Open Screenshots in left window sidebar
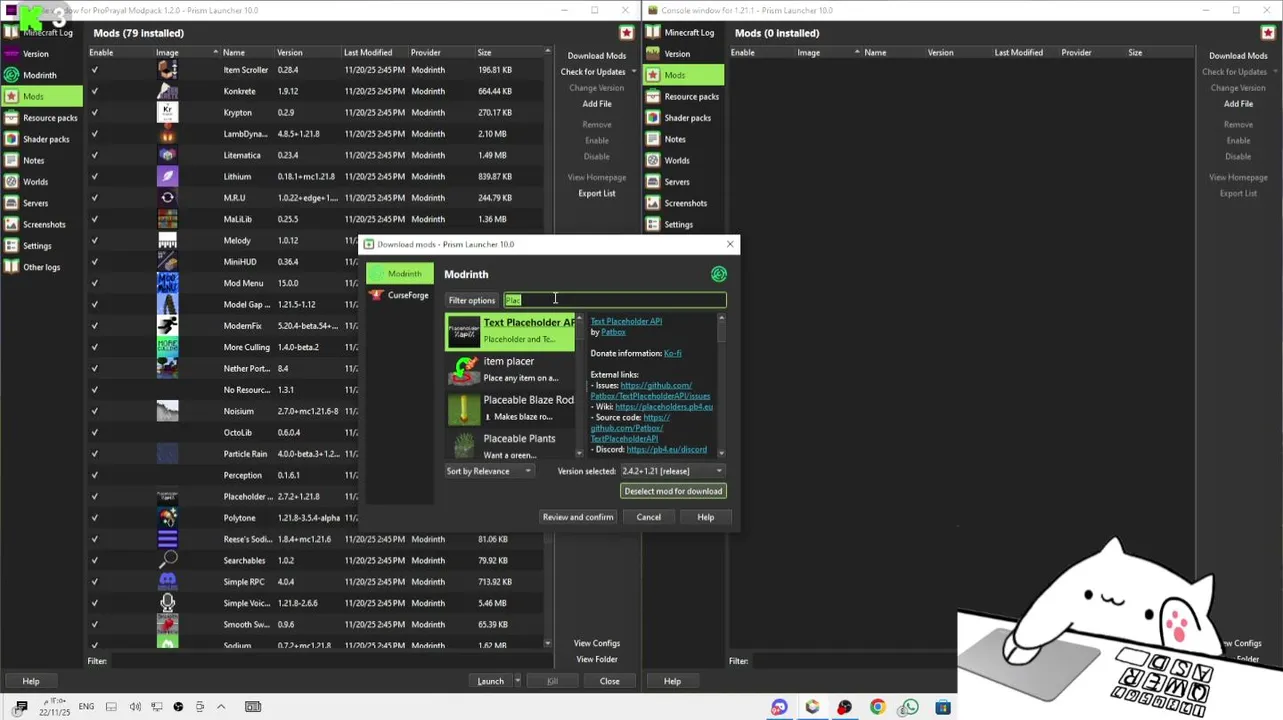 (44, 224)
